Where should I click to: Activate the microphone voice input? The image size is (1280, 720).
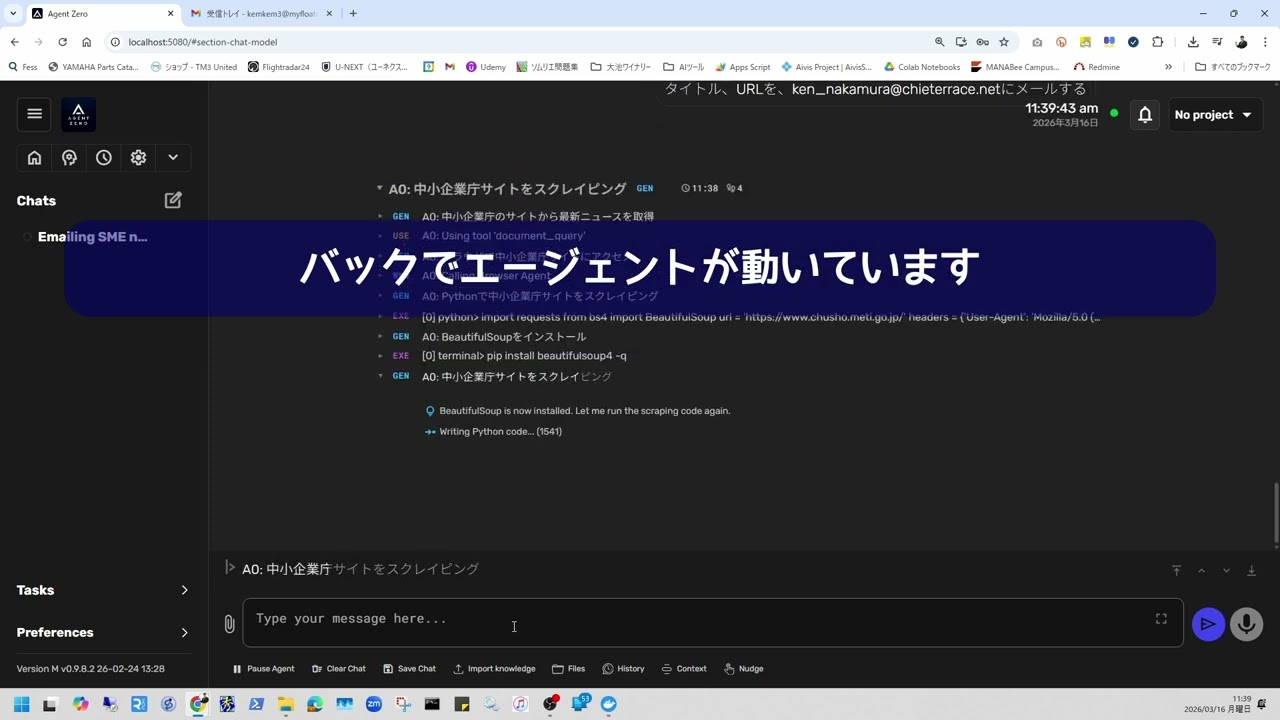pyautogui.click(x=1246, y=624)
